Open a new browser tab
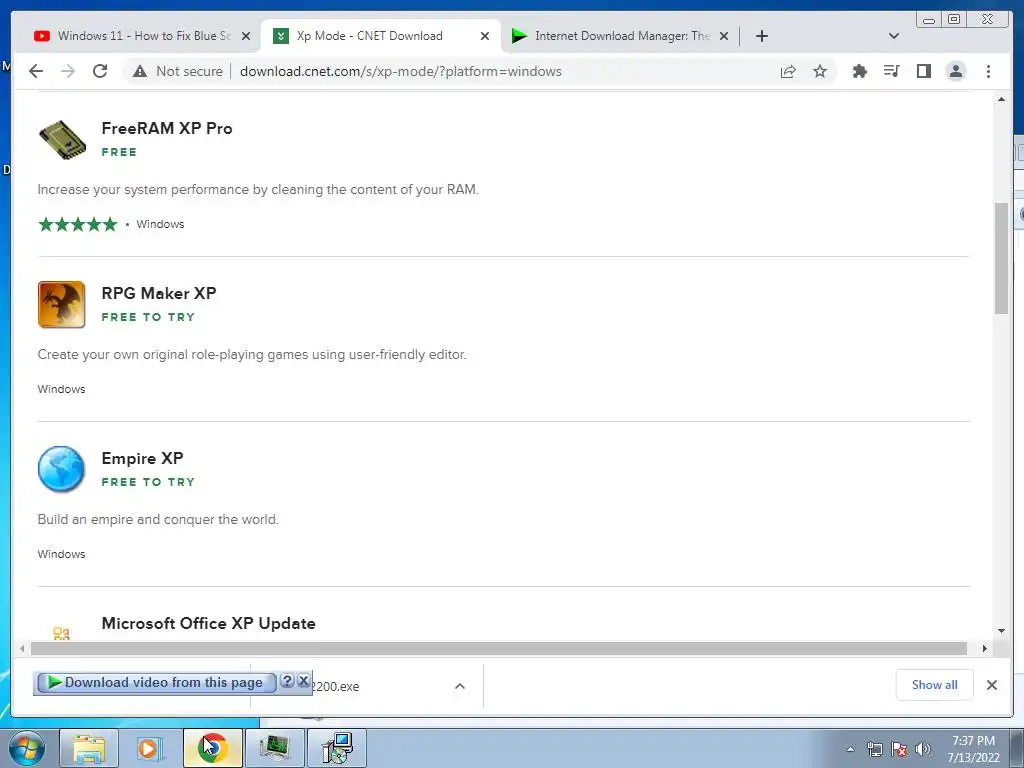 pyautogui.click(x=761, y=36)
